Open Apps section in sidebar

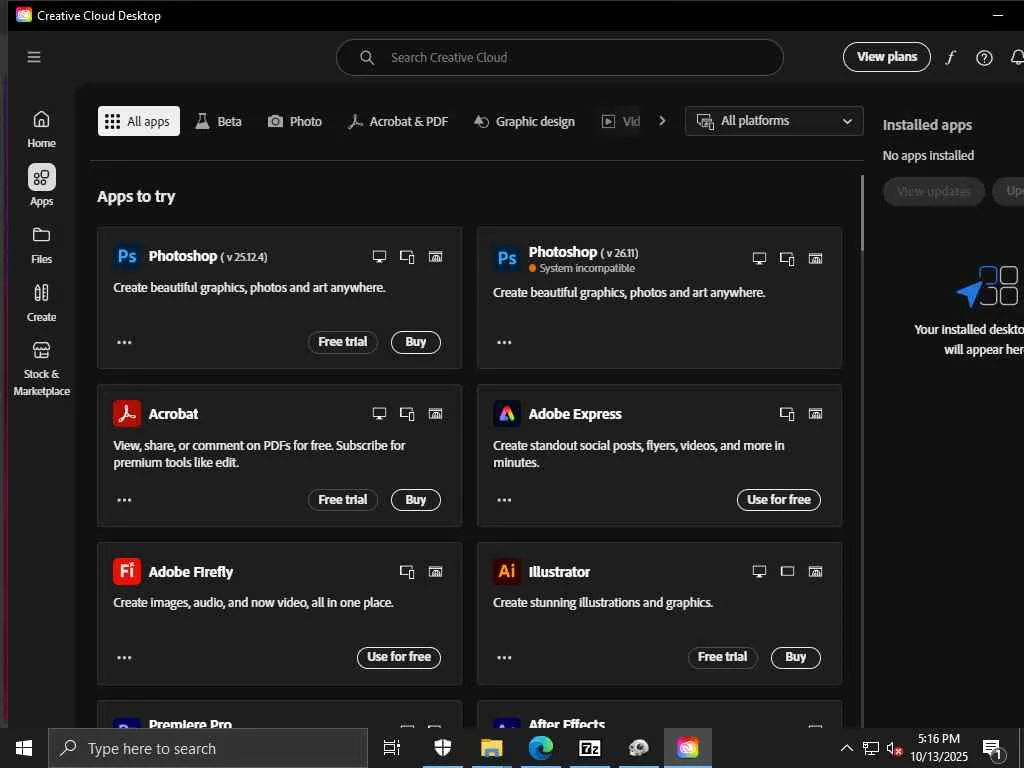(x=41, y=185)
